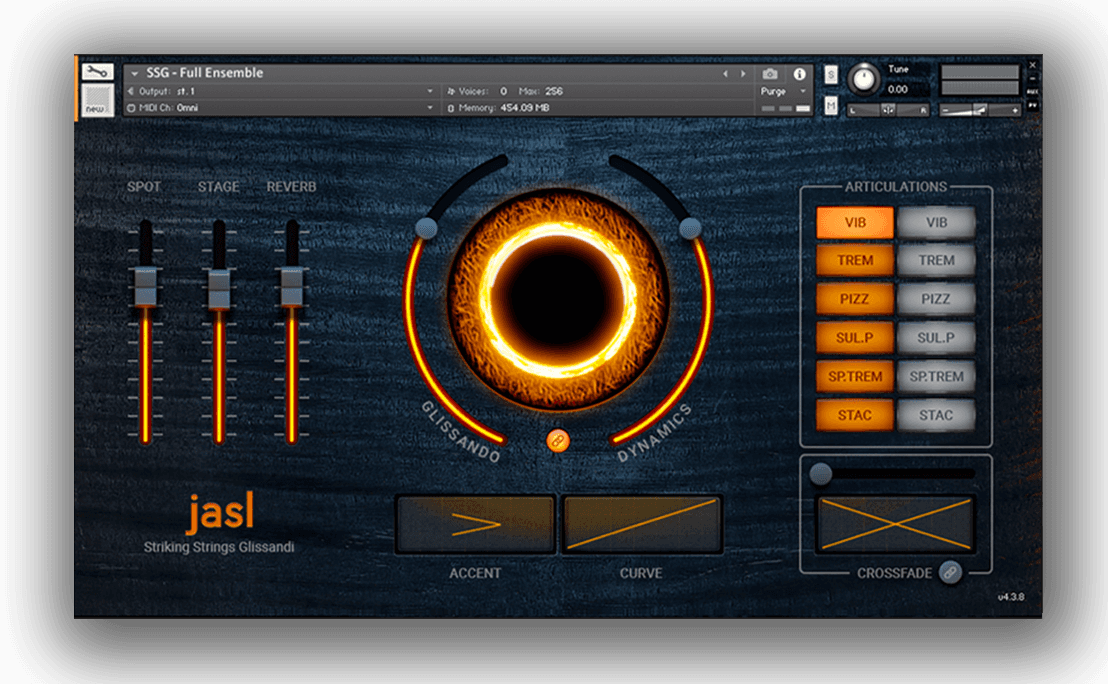Viewport: 1108px width, 684px height.
Task: Enable the gray PIZZ articulation
Action: [x=936, y=299]
